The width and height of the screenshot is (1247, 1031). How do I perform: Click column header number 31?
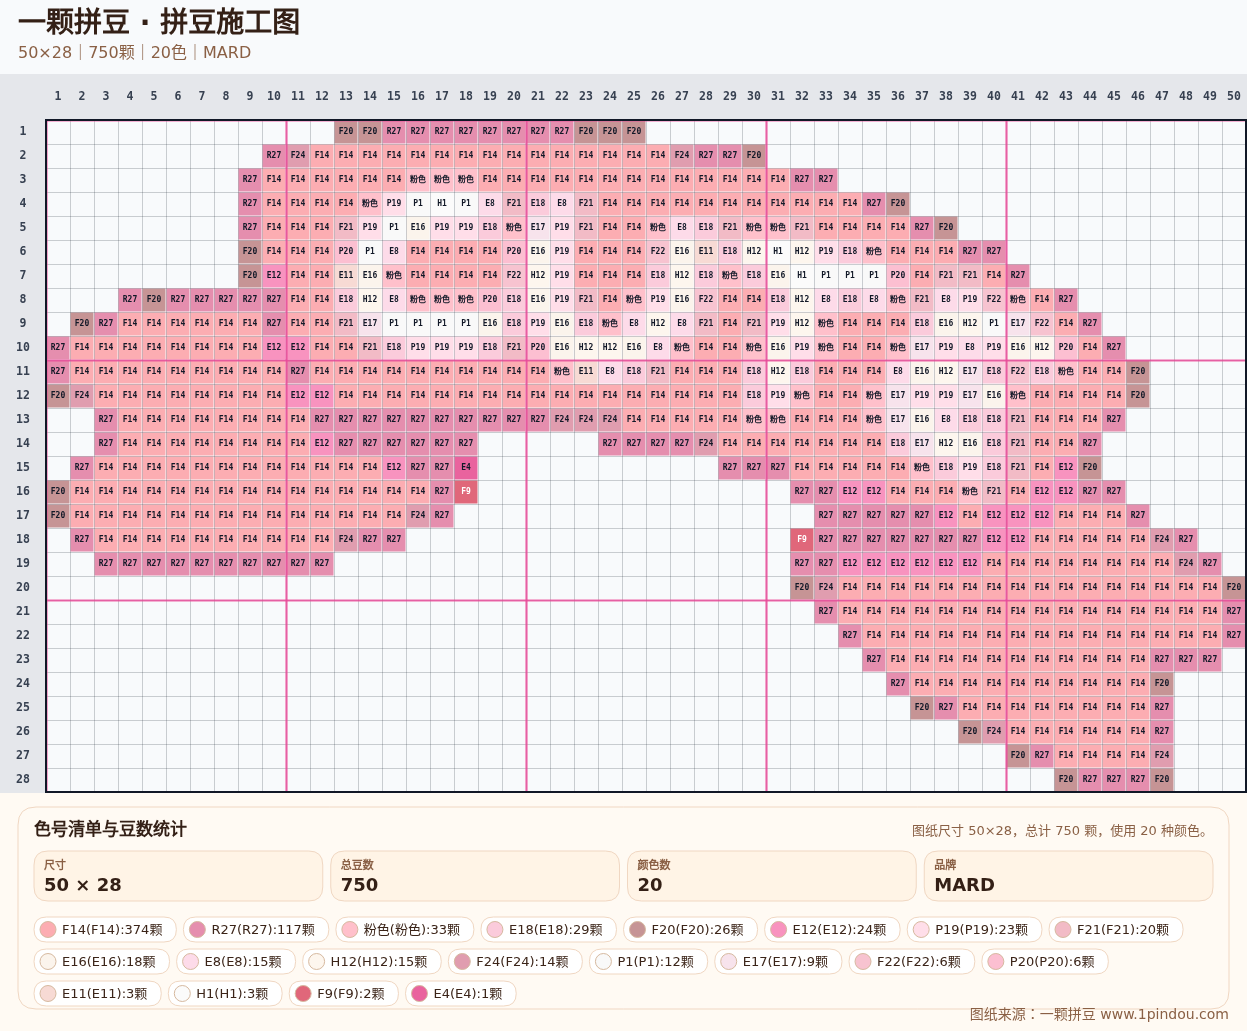tap(778, 96)
